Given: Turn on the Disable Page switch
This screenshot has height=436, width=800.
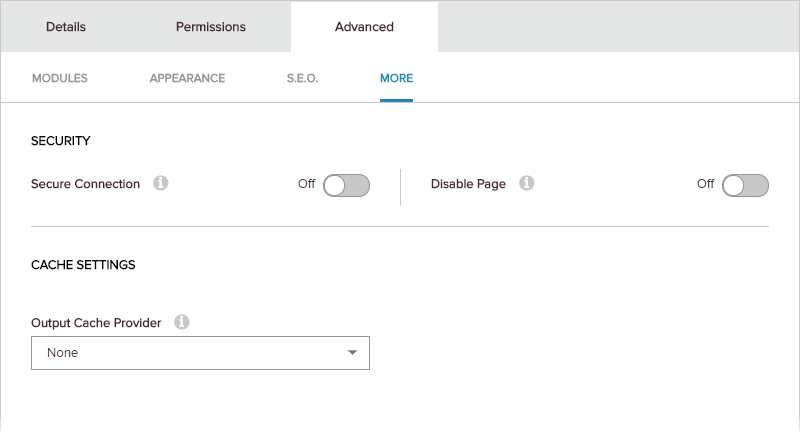Looking at the screenshot, I should [745, 185].
